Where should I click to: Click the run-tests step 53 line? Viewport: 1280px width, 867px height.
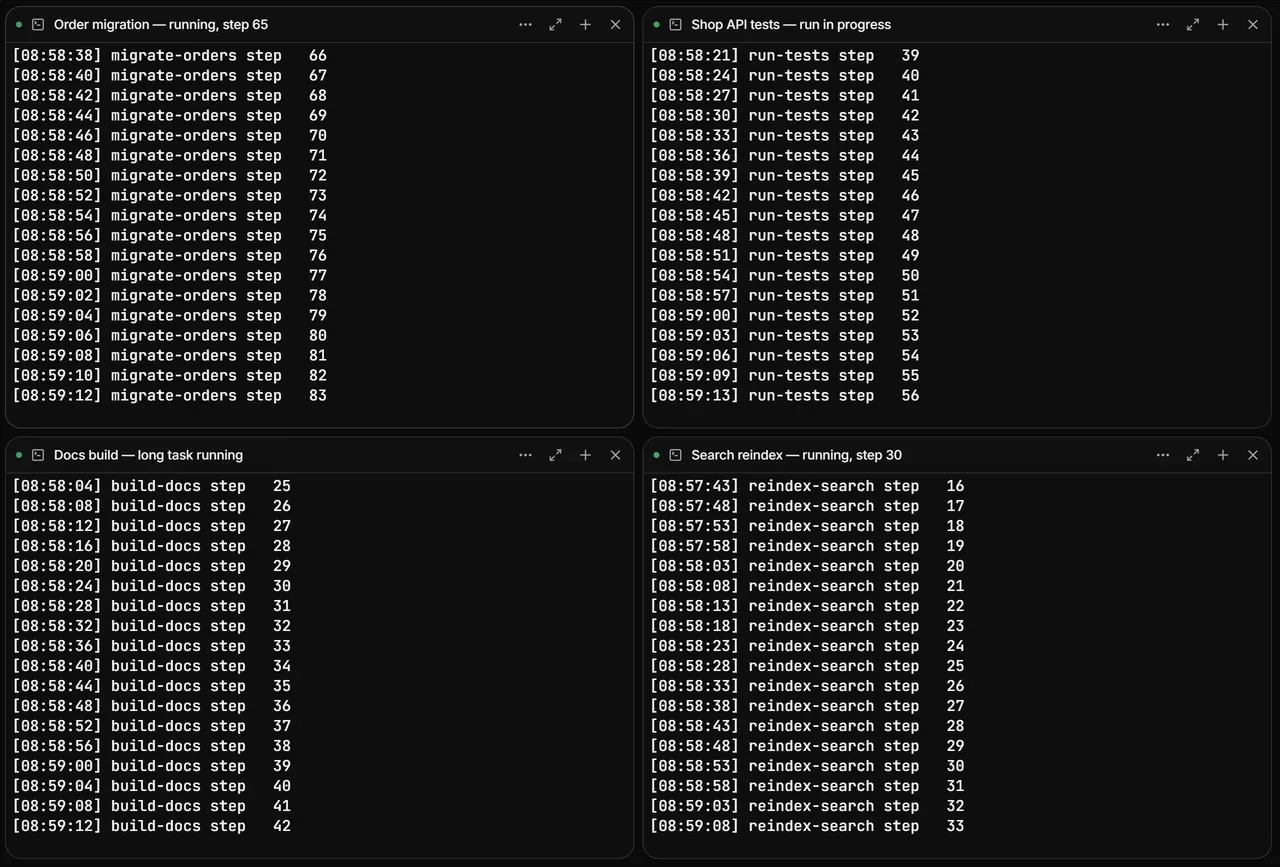[785, 336]
